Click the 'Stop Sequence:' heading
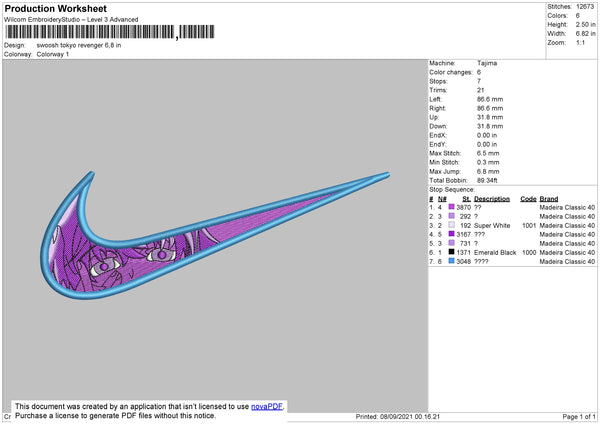Viewport: 600px width, 424px height. click(x=452, y=190)
